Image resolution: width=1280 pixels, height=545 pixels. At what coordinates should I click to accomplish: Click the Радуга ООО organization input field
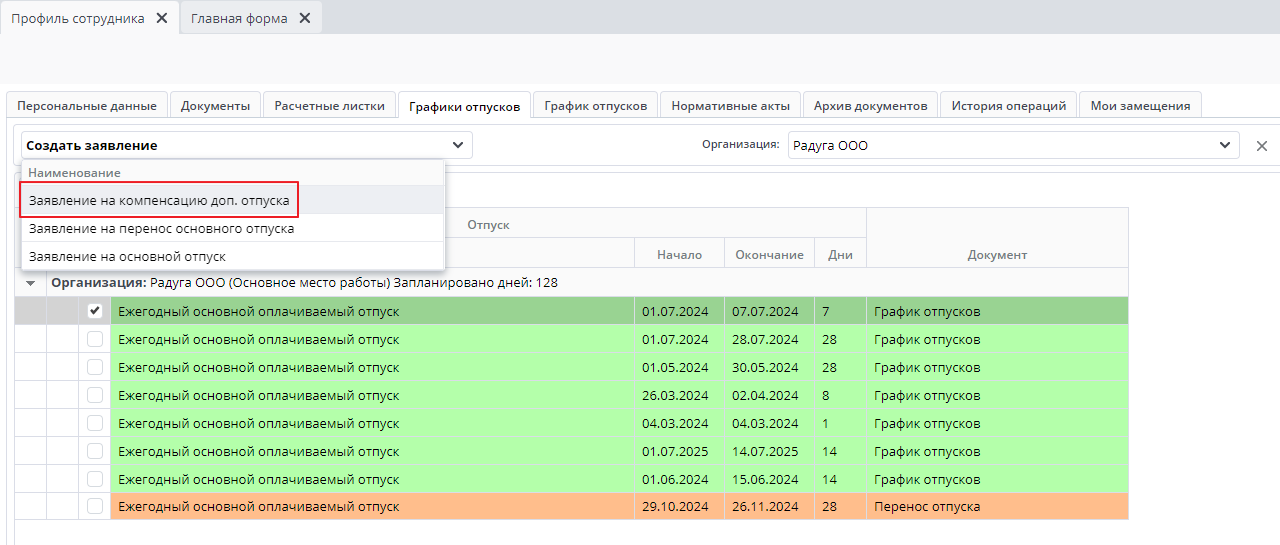(x=1000, y=145)
